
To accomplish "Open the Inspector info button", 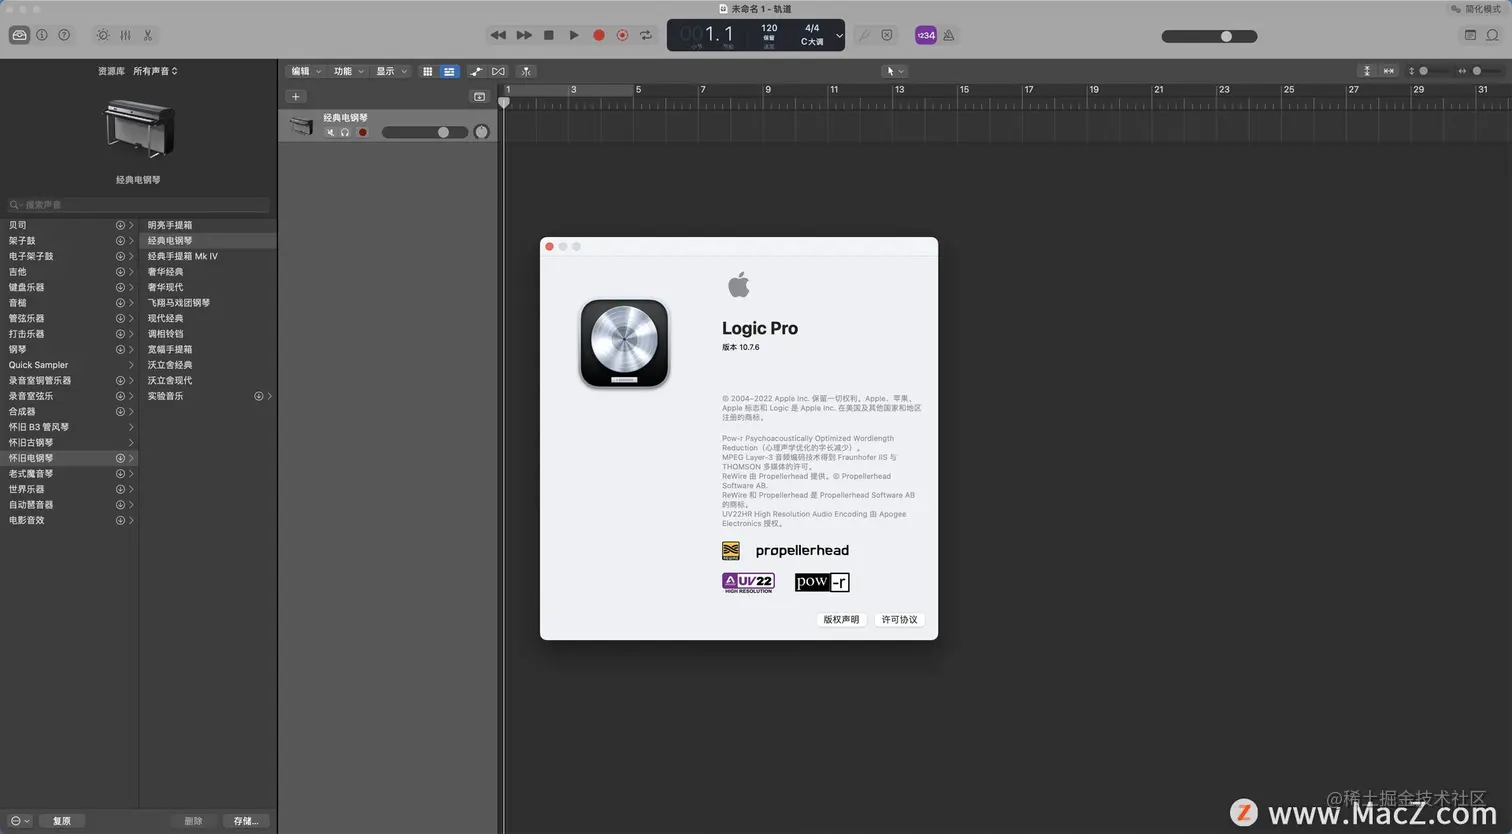I will pyautogui.click(x=42, y=35).
